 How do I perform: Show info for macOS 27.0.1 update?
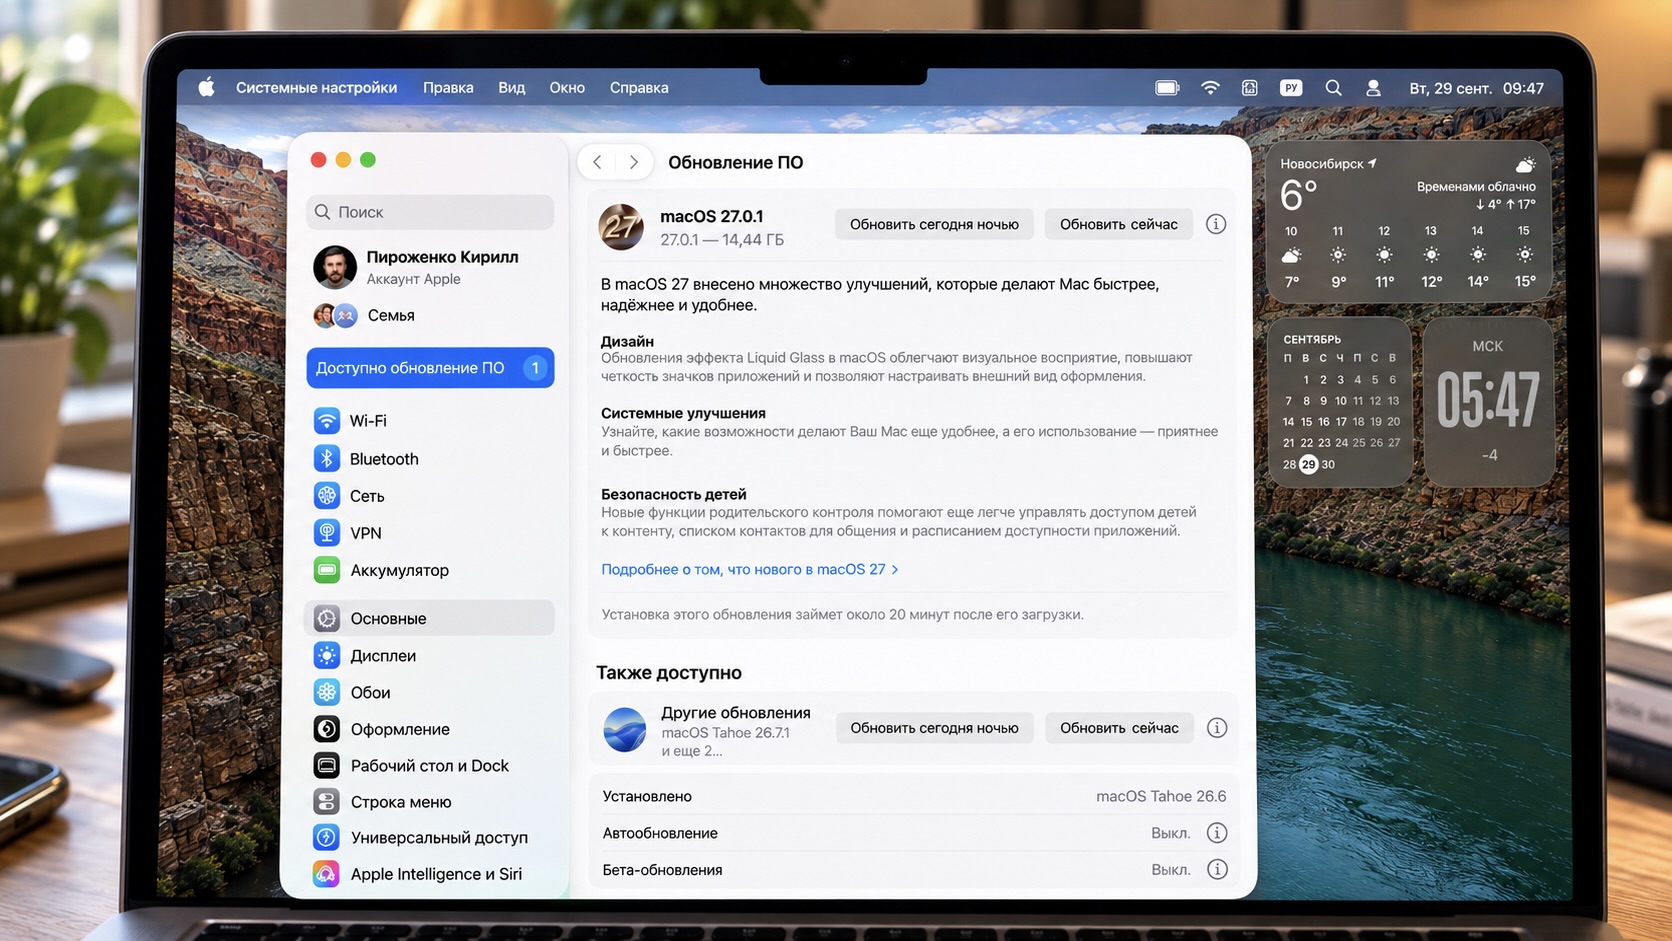point(1216,224)
